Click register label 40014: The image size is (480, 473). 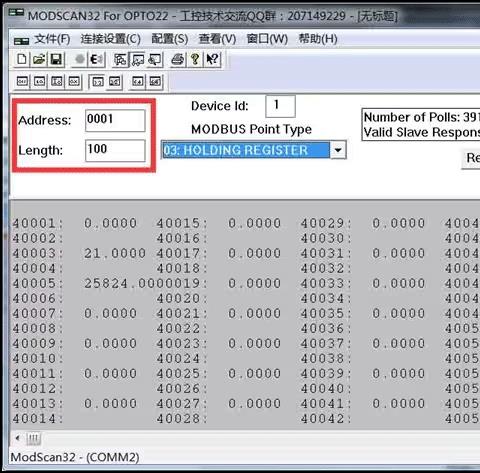pyautogui.click(x=38, y=419)
